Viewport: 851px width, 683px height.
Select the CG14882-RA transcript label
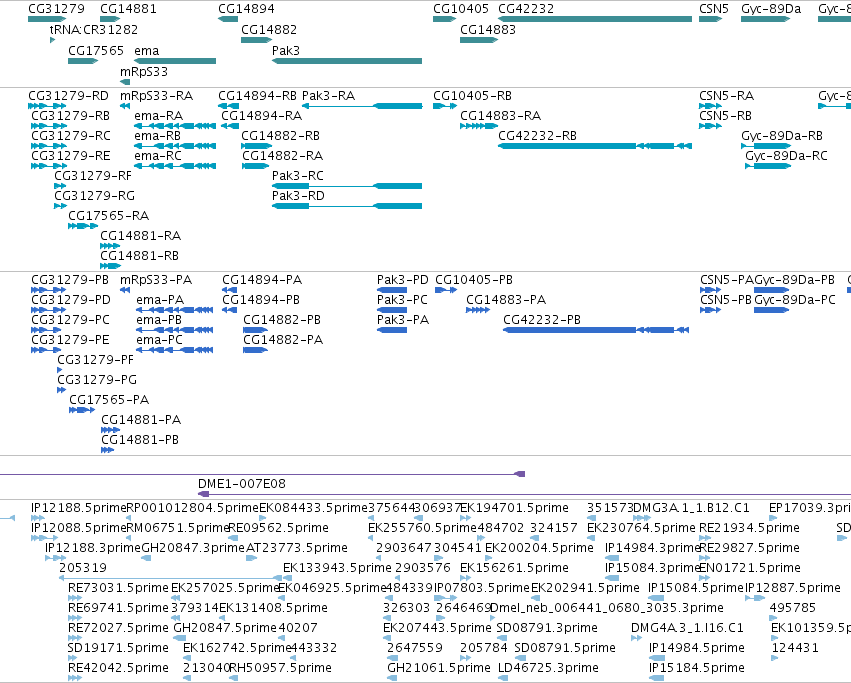click(x=283, y=155)
